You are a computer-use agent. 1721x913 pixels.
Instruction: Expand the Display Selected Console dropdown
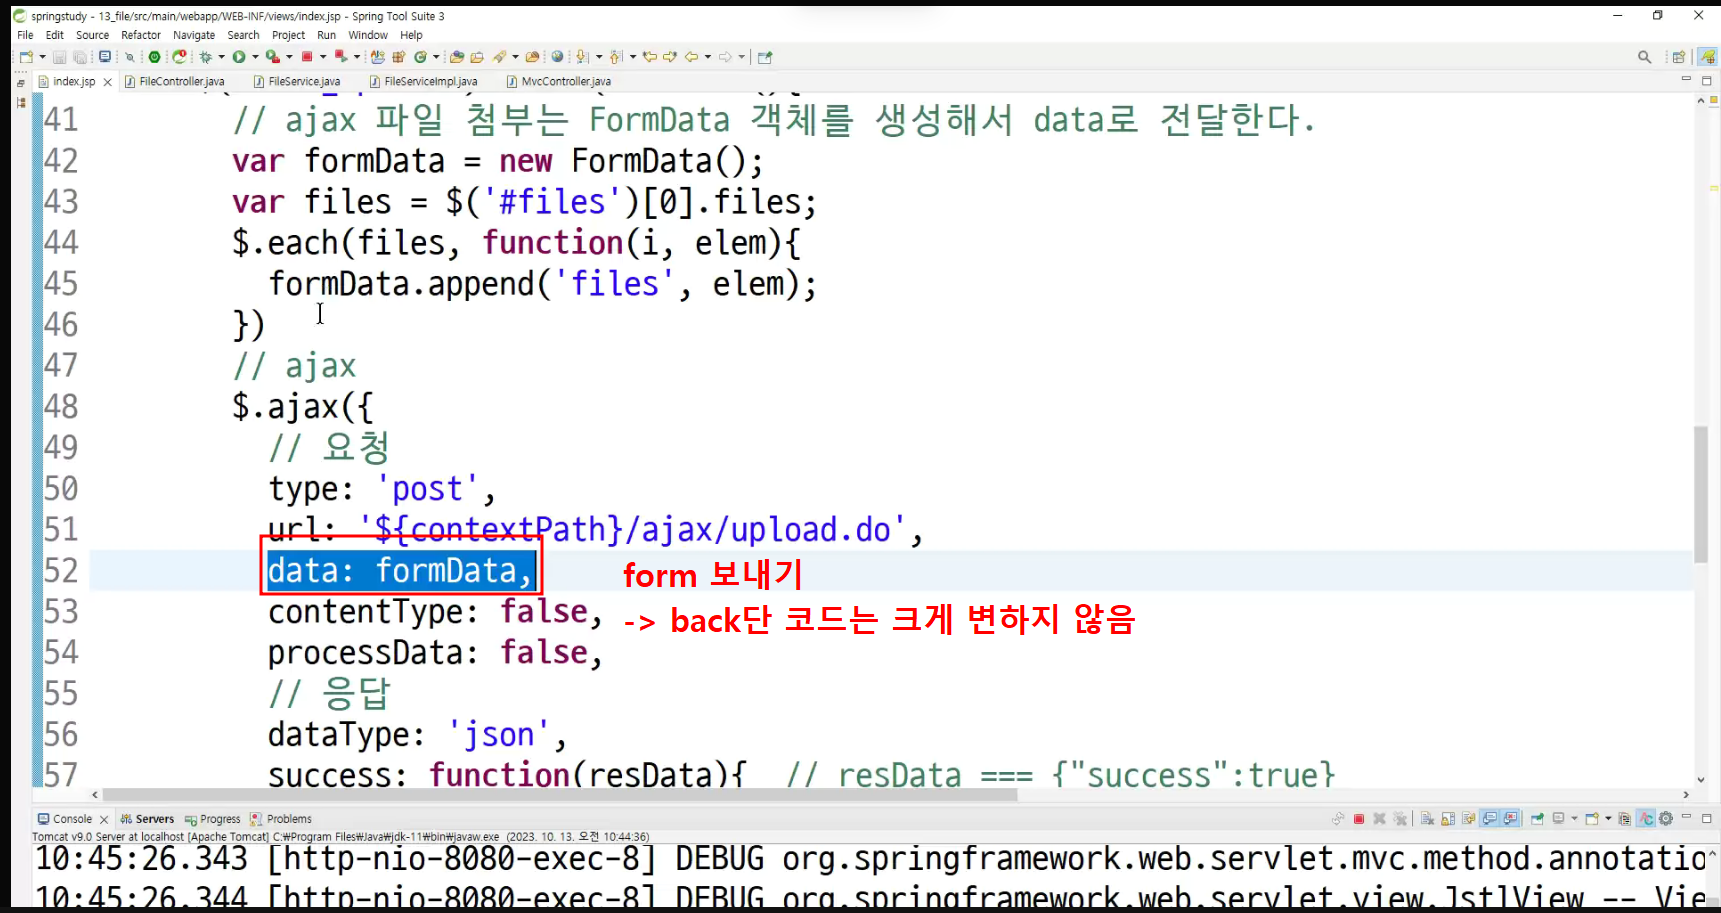(1574, 819)
